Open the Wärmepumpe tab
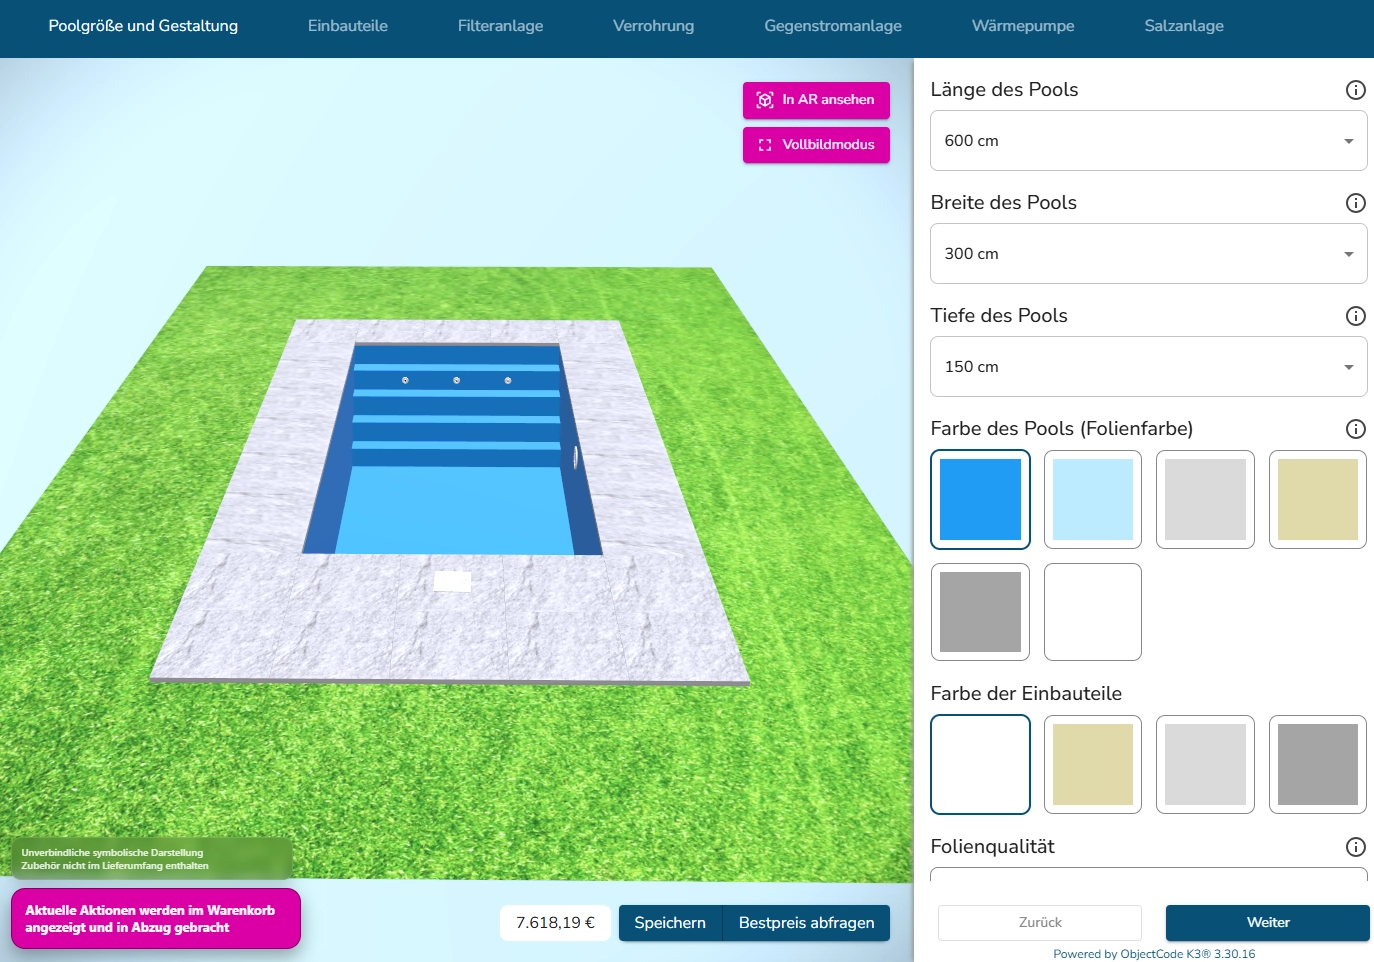This screenshot has height=962, width=1374. tap(1022, 26)
